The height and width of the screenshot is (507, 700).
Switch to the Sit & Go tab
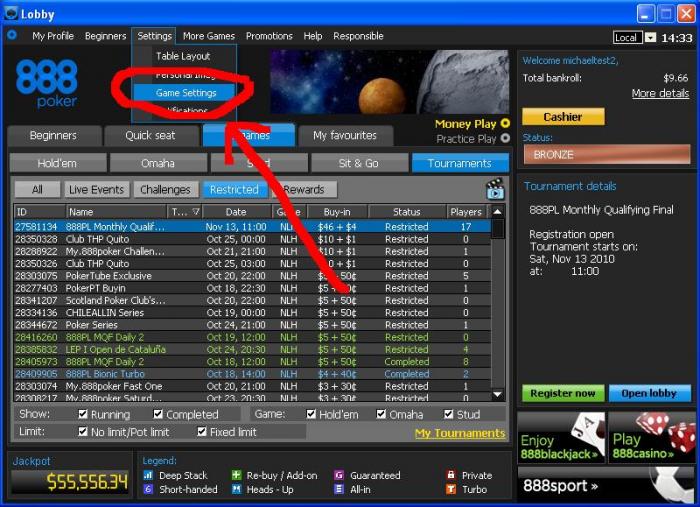click(359, 163)
